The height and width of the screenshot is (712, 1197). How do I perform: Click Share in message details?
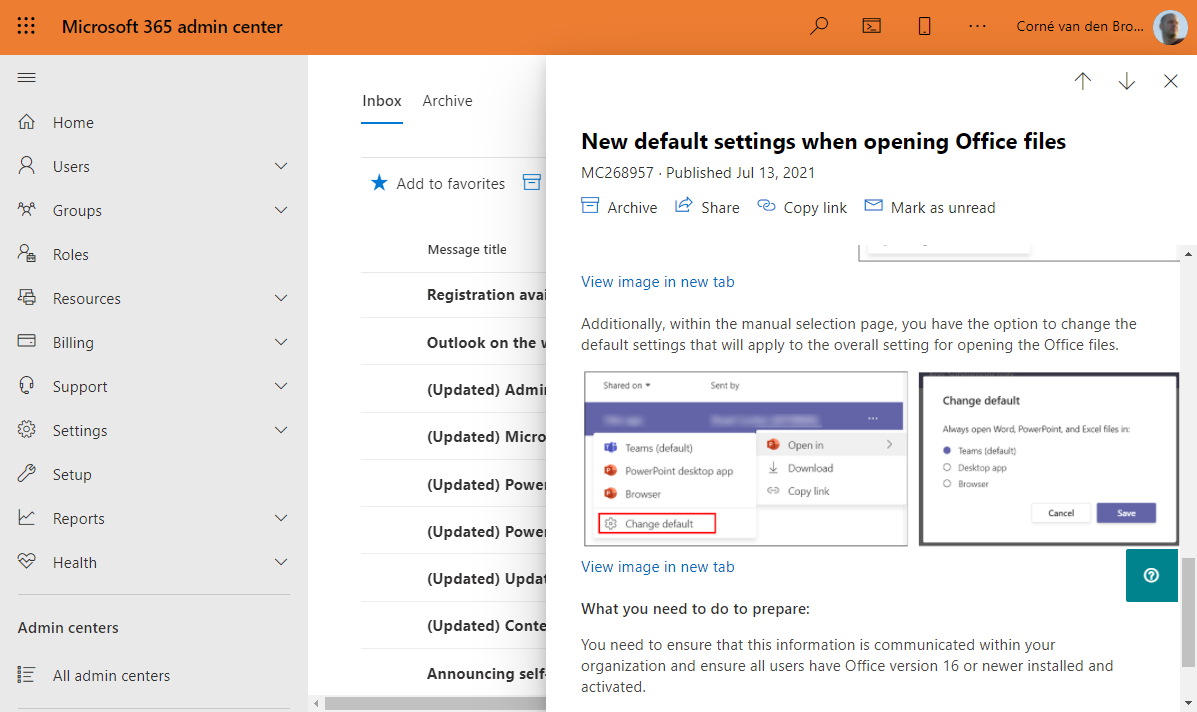pyautogui.click(x=707, y=207)
